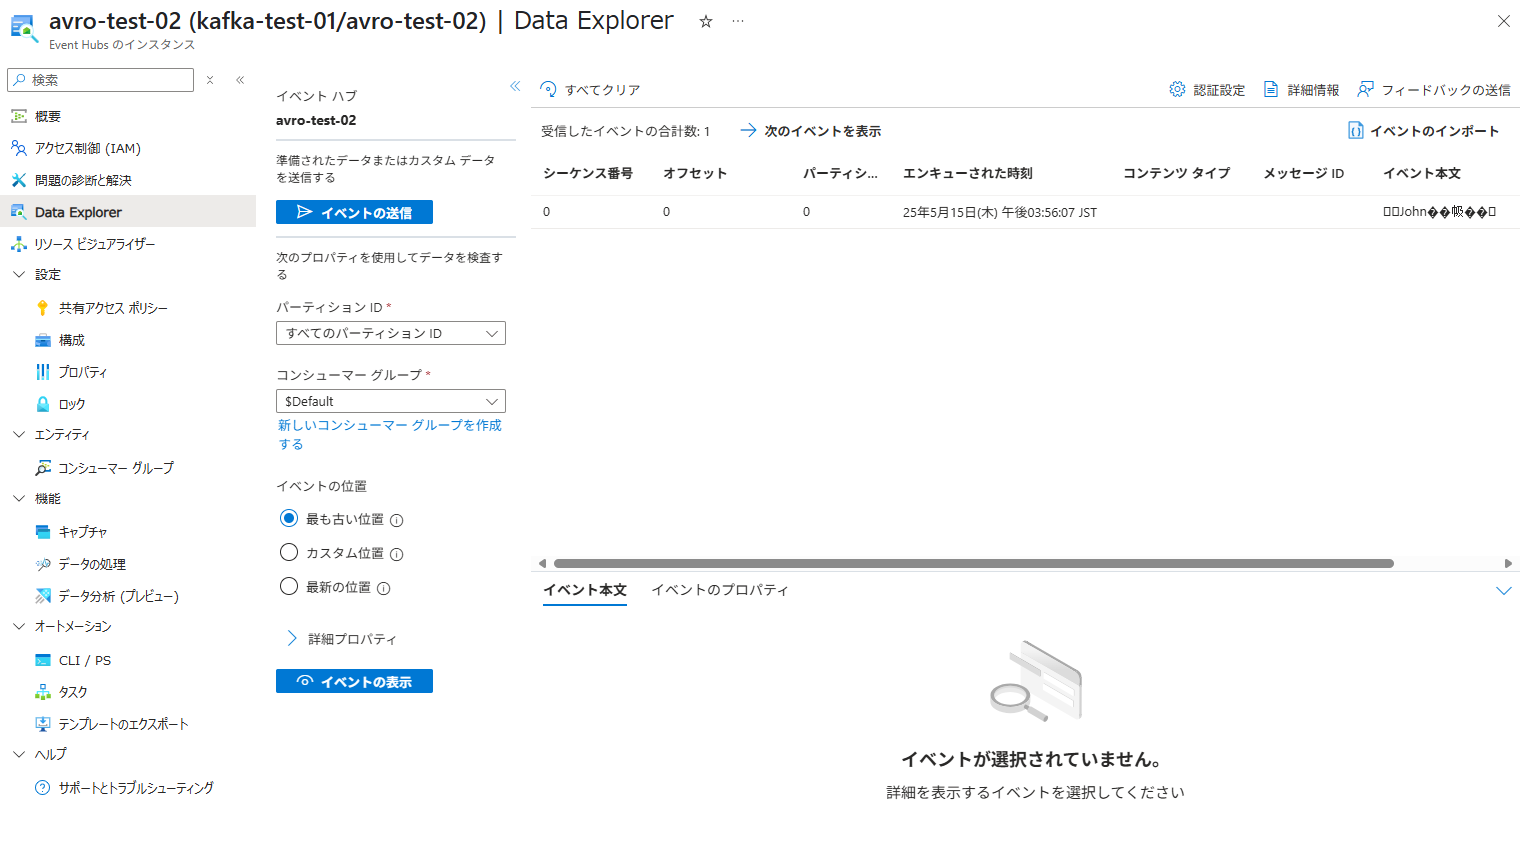Collapse the 設定 section in sidebar

pos(18,274)
